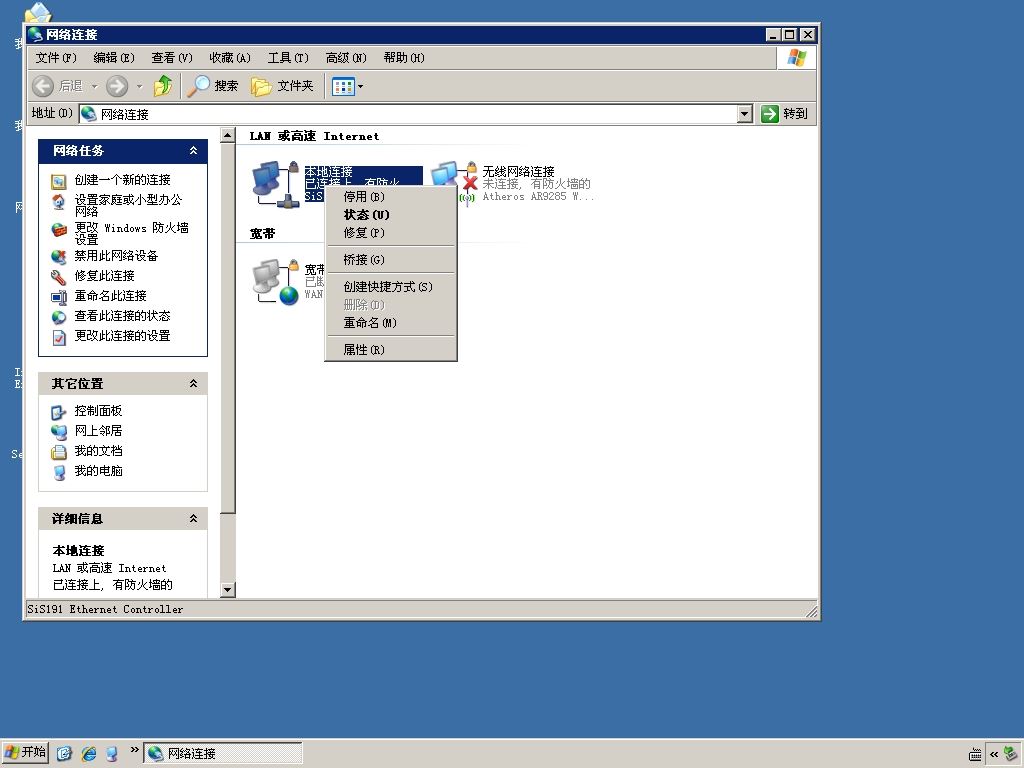
Task: Click 创建一个新的连接 link
Action: point(122,180)
